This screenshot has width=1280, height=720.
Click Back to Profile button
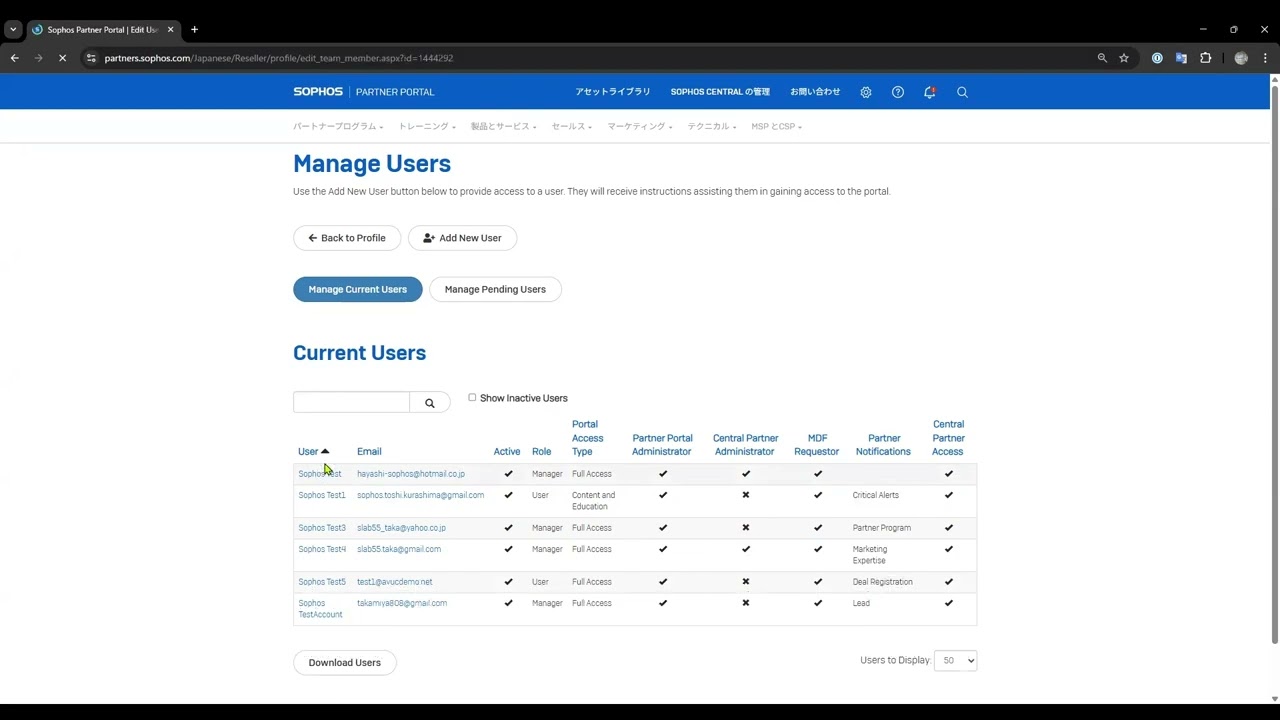point(347,238)
